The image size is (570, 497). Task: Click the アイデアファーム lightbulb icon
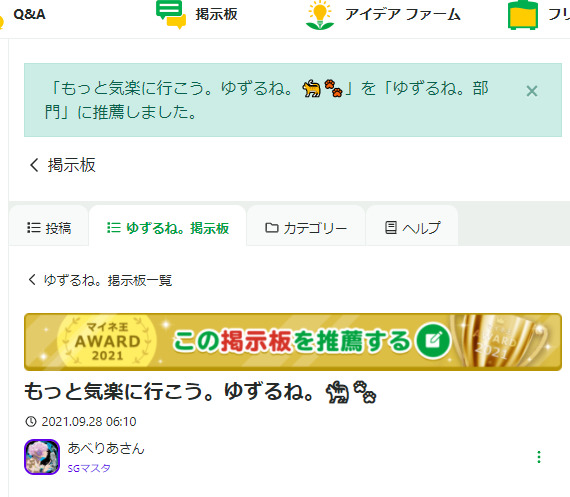tap(320, 15)
